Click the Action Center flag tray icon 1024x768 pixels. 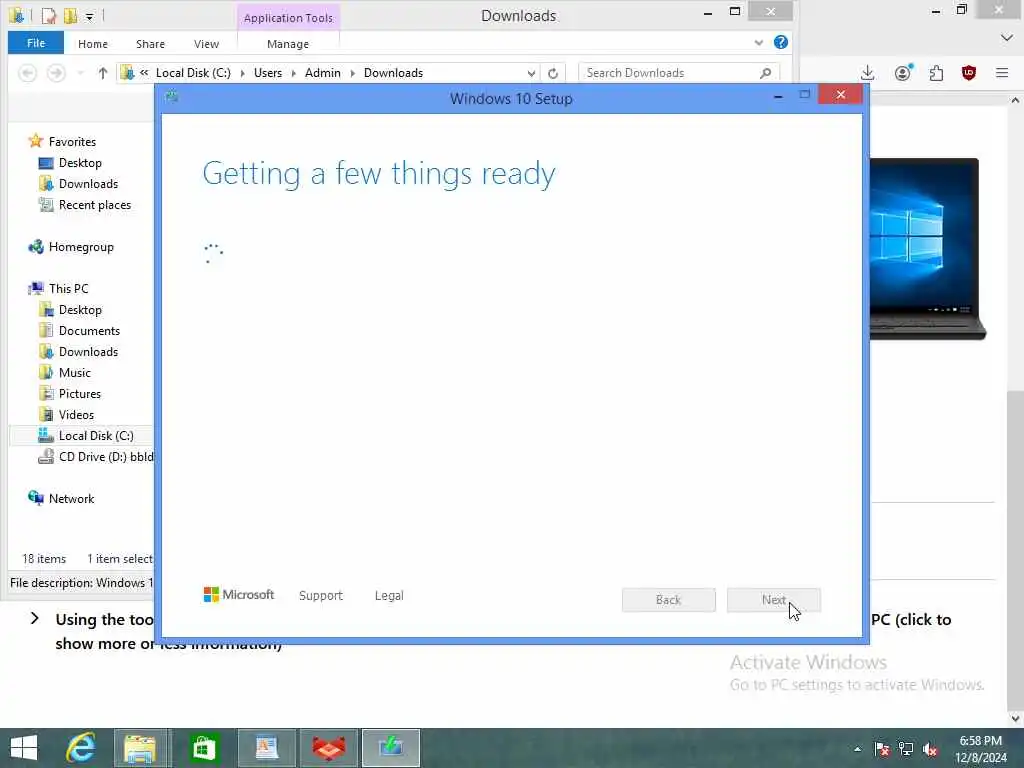coord(882,750)
